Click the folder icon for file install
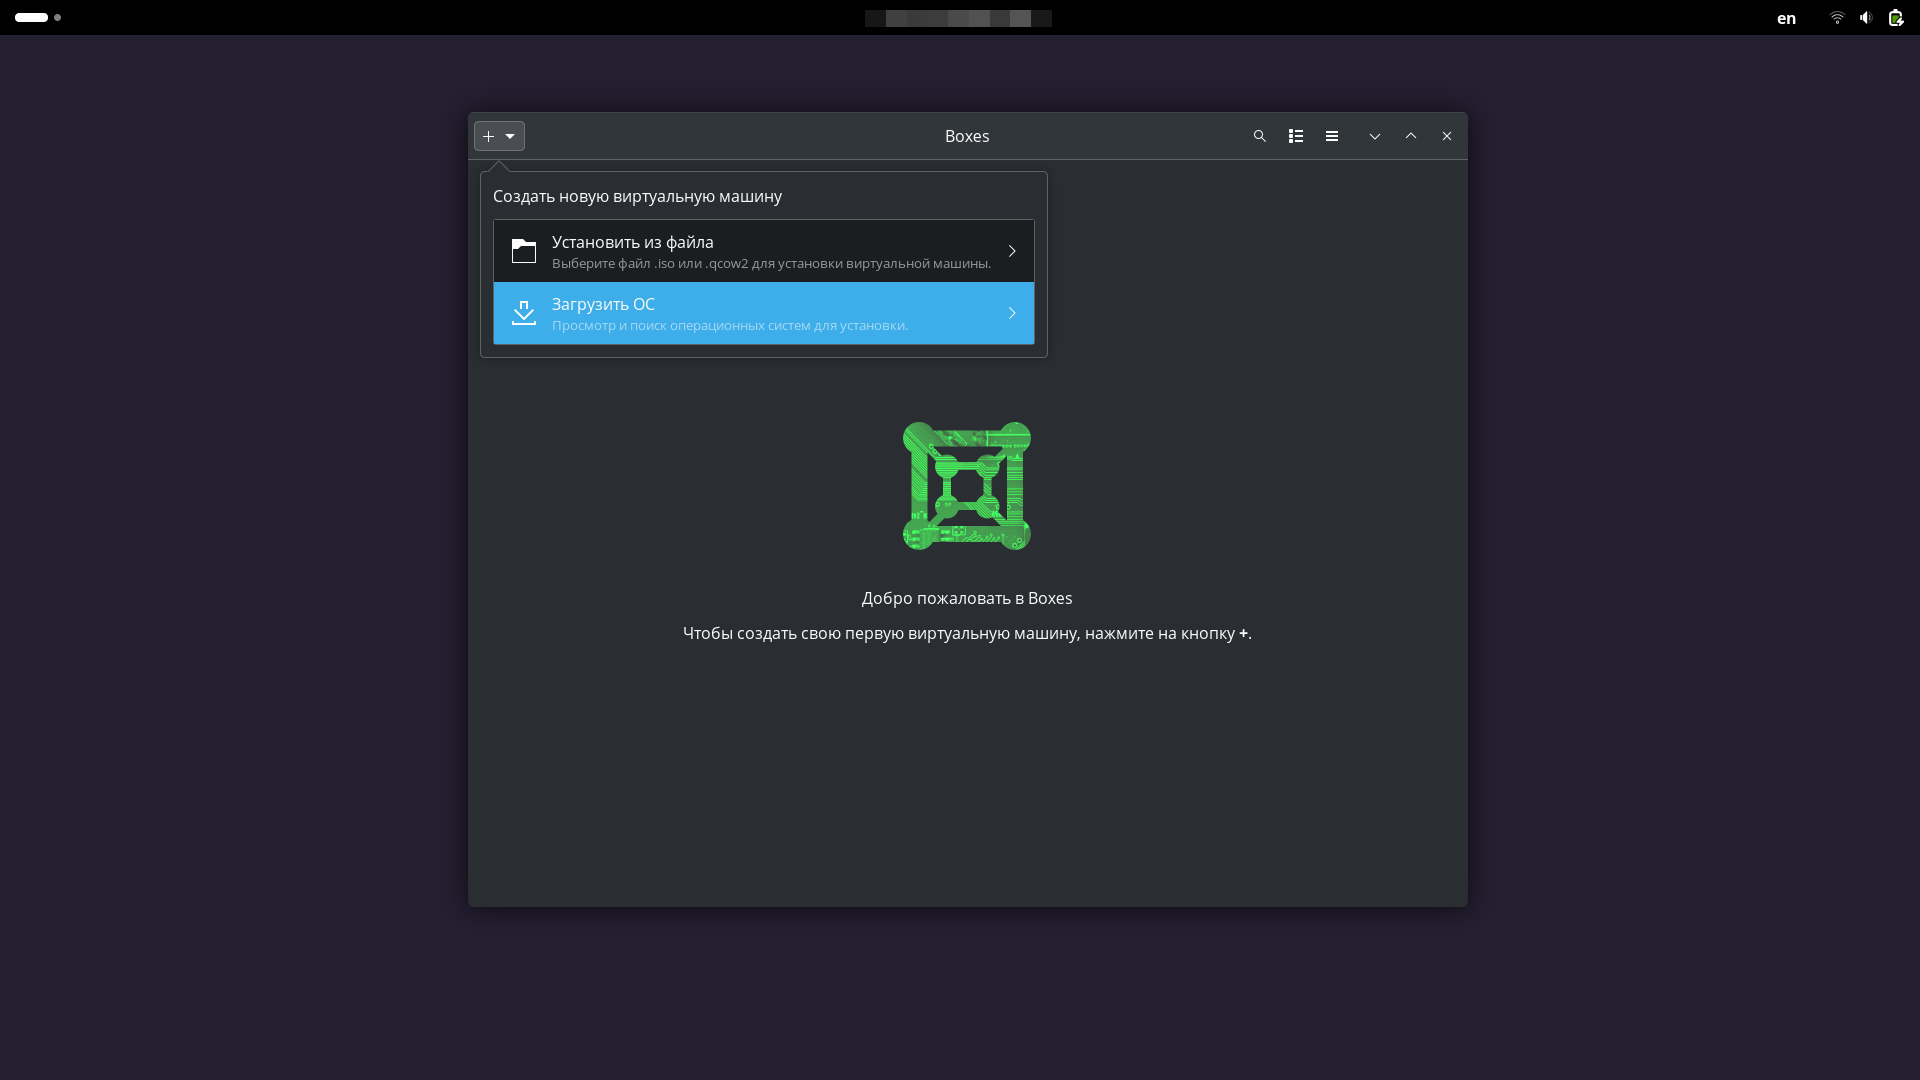1920x1080 pixels. 524,251
